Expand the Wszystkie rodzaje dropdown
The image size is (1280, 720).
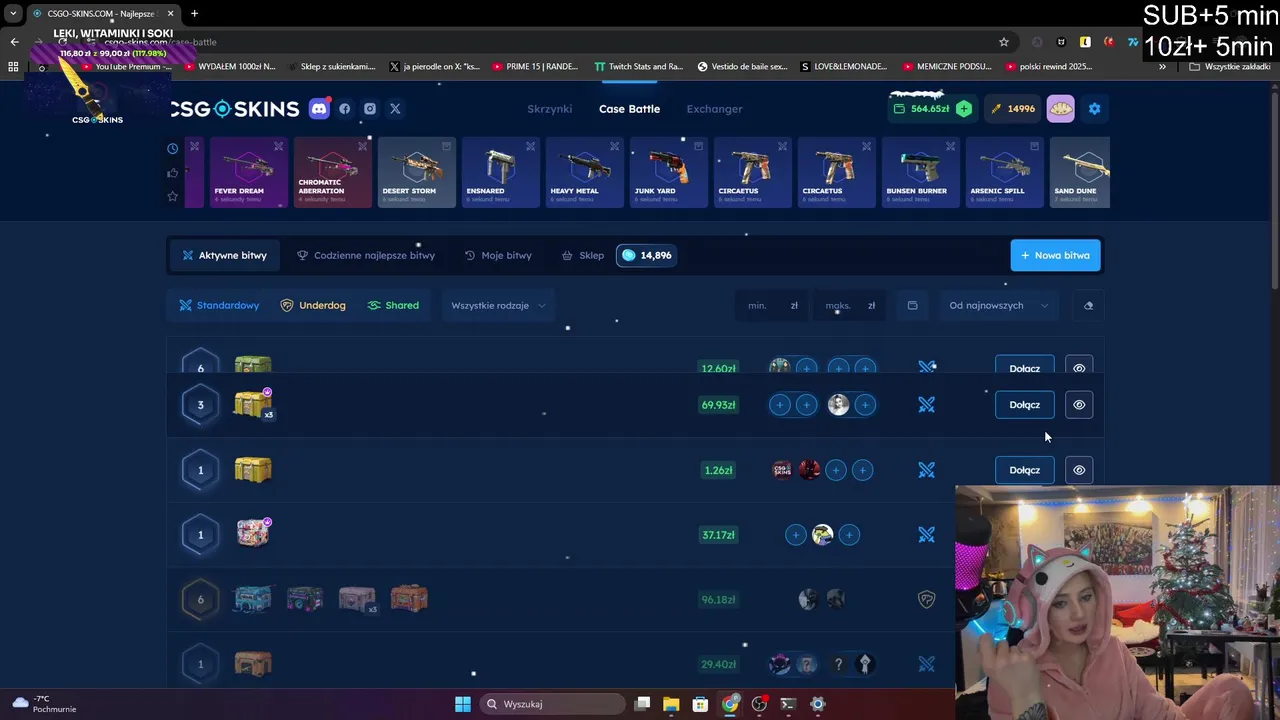tap(498, 305)
